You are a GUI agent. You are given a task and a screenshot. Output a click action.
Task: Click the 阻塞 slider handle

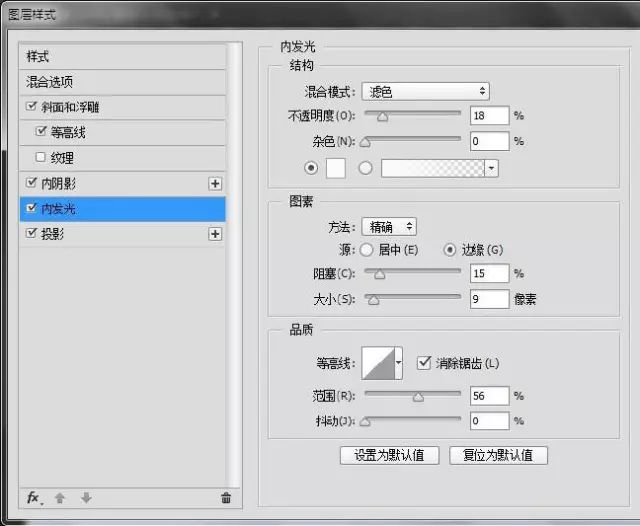tap(380, 275)
